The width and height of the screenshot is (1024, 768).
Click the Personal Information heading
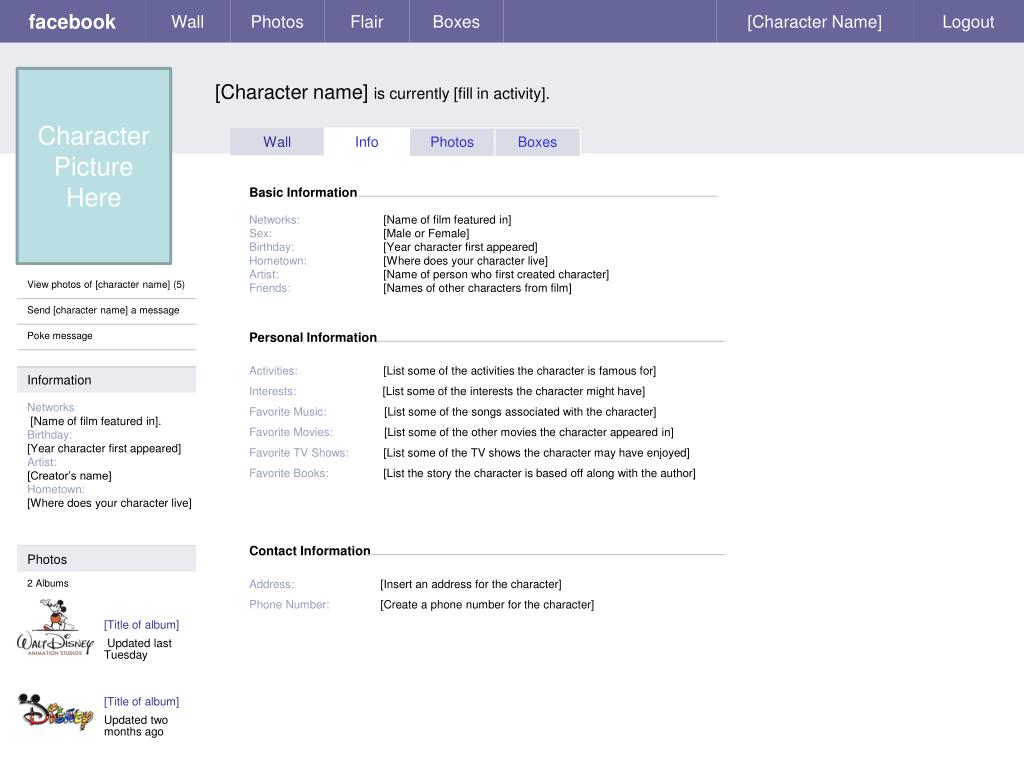click(313, 338)
